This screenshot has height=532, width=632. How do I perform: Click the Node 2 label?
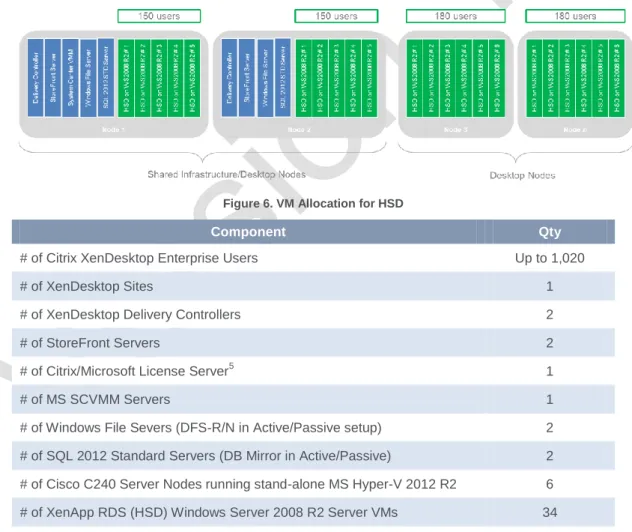pyautogui.click(x=299, y=129)
